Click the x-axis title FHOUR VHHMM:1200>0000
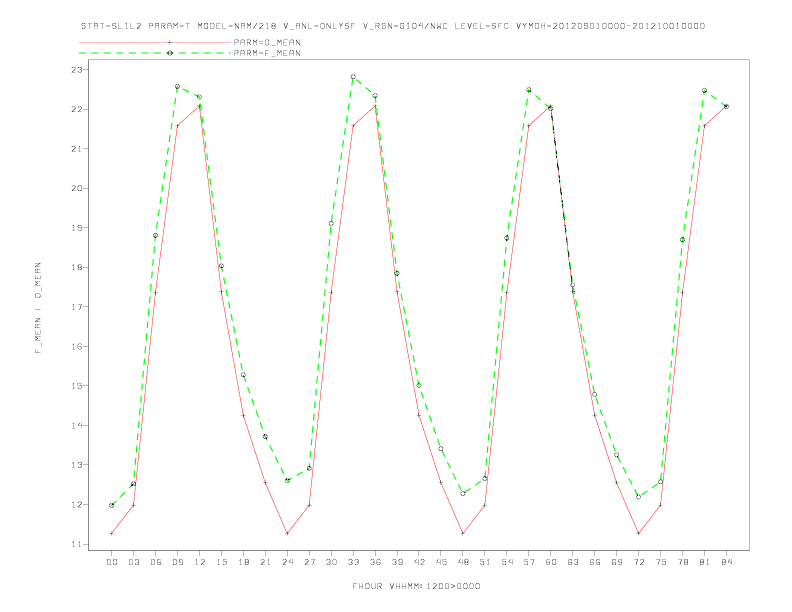The width and height of the screenshot is (792, 612). click(x=416, y=586)
